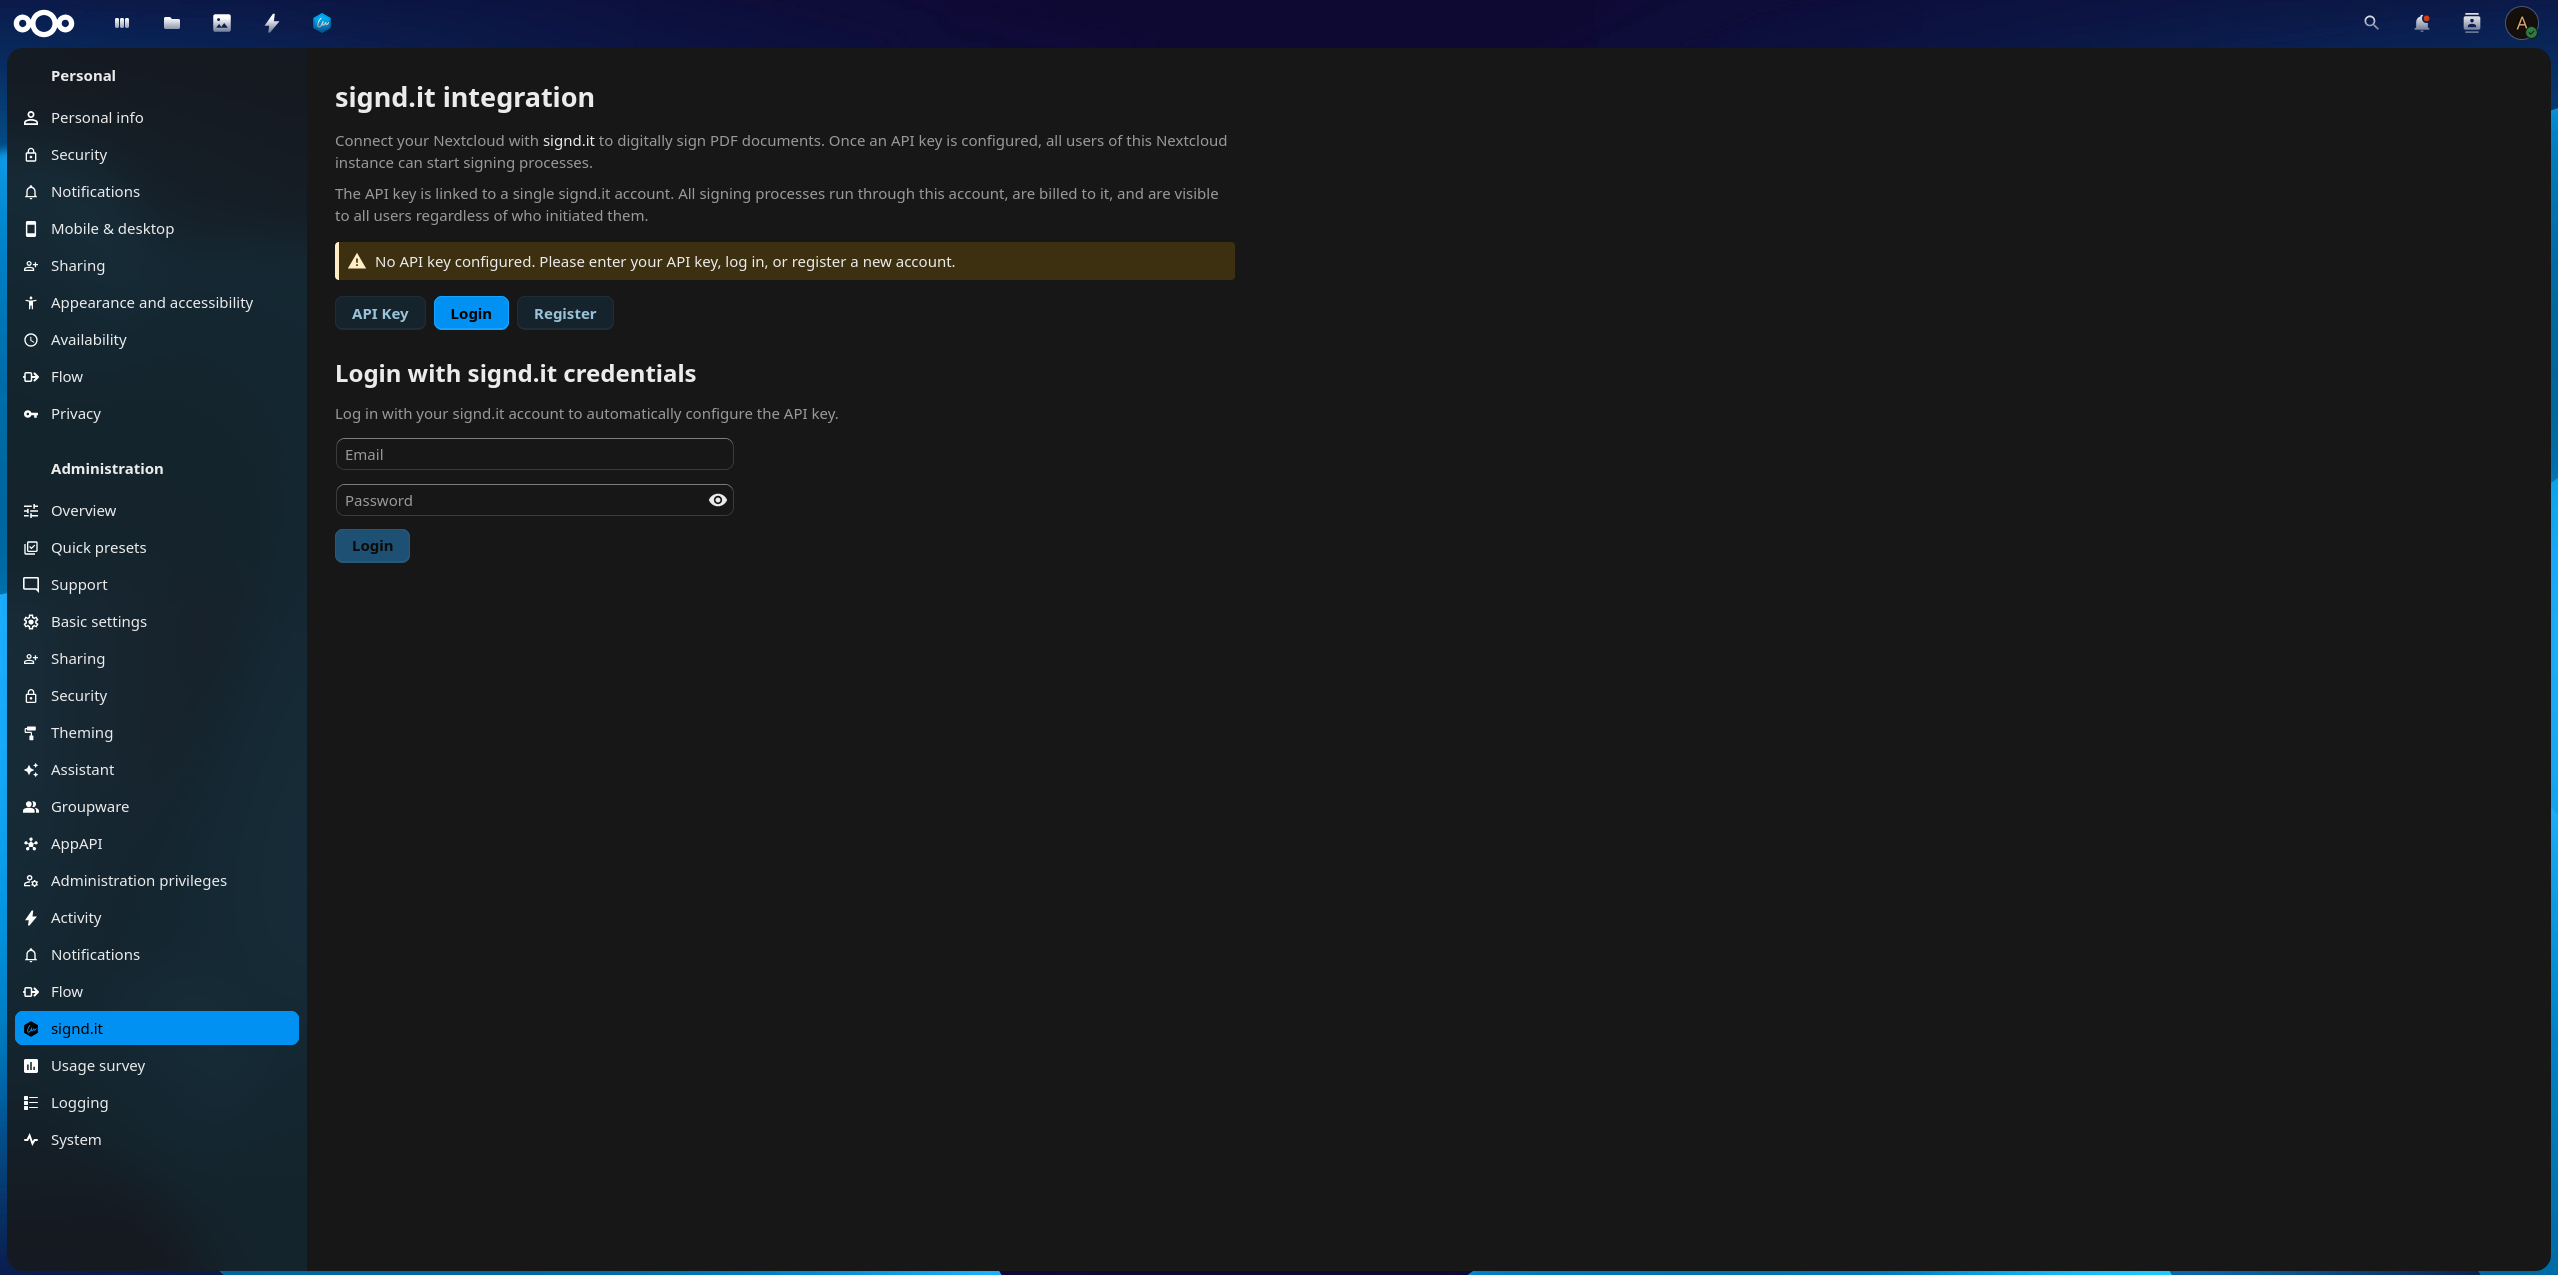This screenshot has width=2558, height=1275.
Task: Open unified search
Action: point(2371,23)
